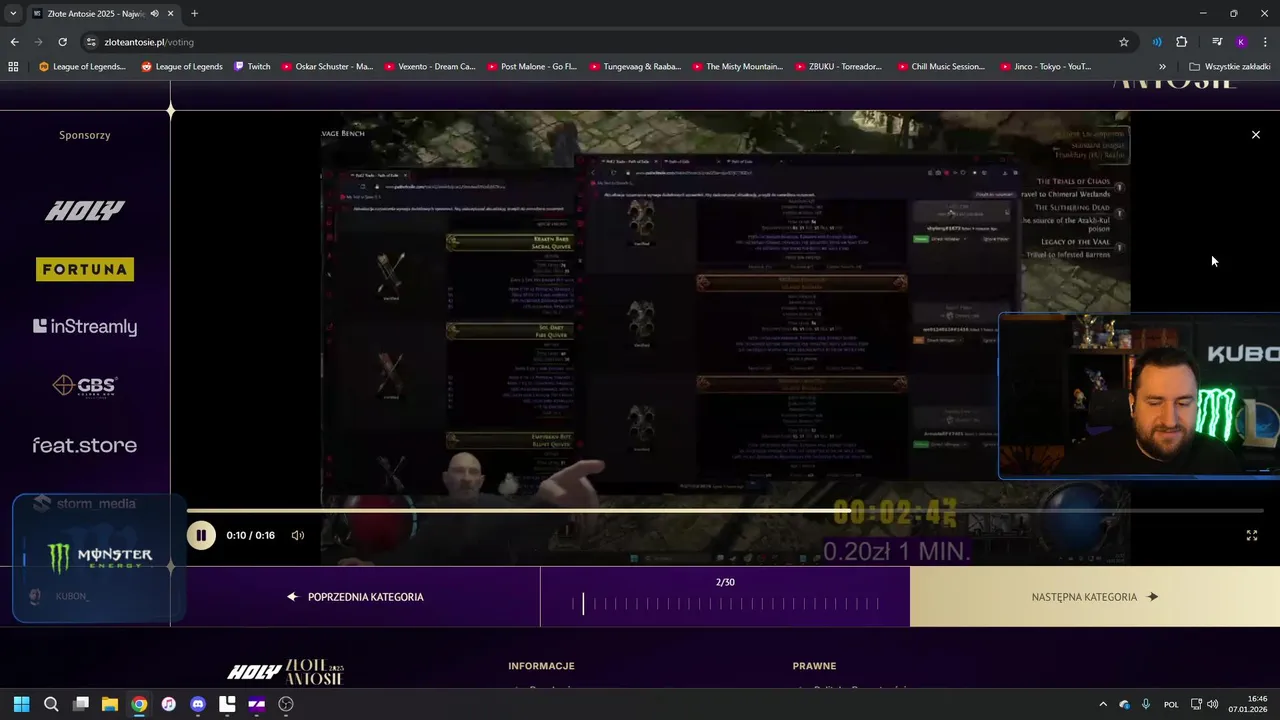Open Apple Music from the taskbar
The height and width of the screenshot is (720, 1280).
pos(169,704)
